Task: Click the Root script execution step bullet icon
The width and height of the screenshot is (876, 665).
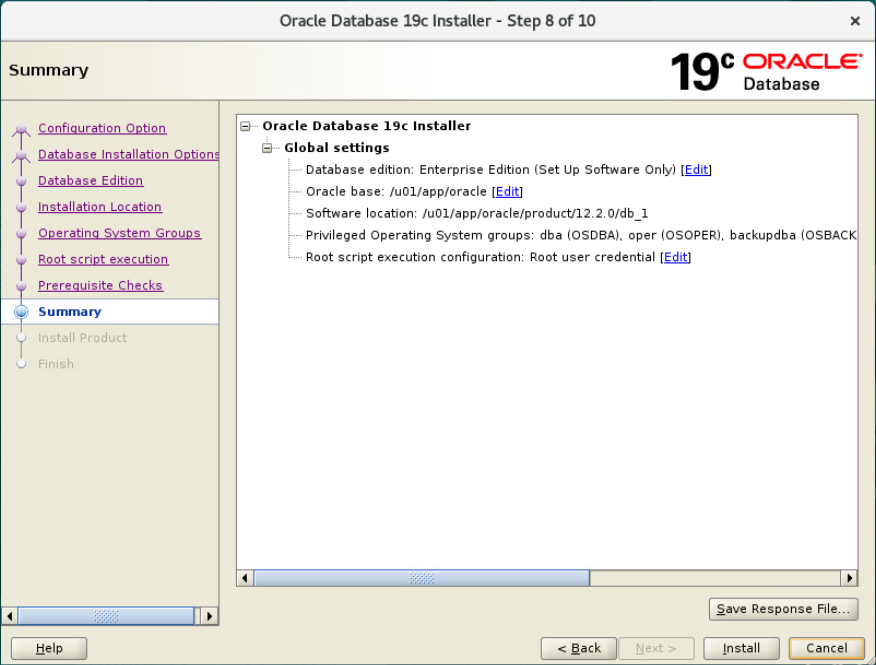Action: 21,260
